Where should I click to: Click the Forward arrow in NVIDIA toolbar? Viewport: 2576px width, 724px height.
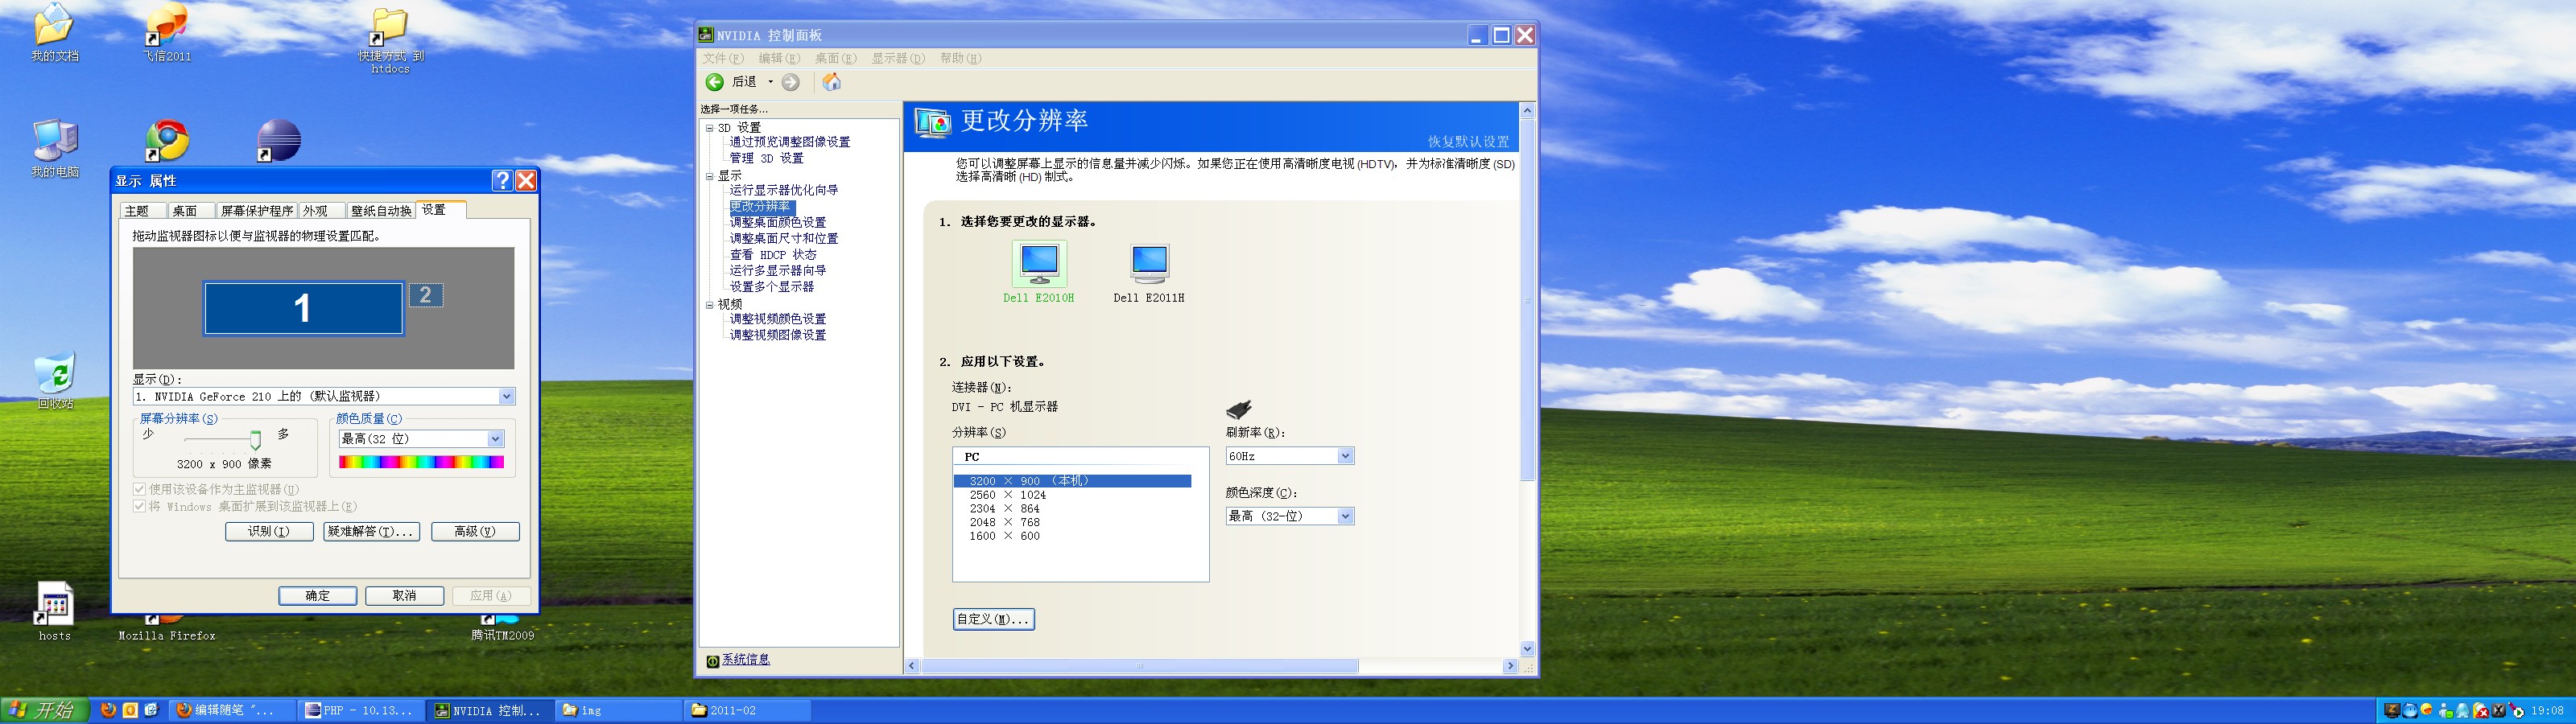pos(790,82)
